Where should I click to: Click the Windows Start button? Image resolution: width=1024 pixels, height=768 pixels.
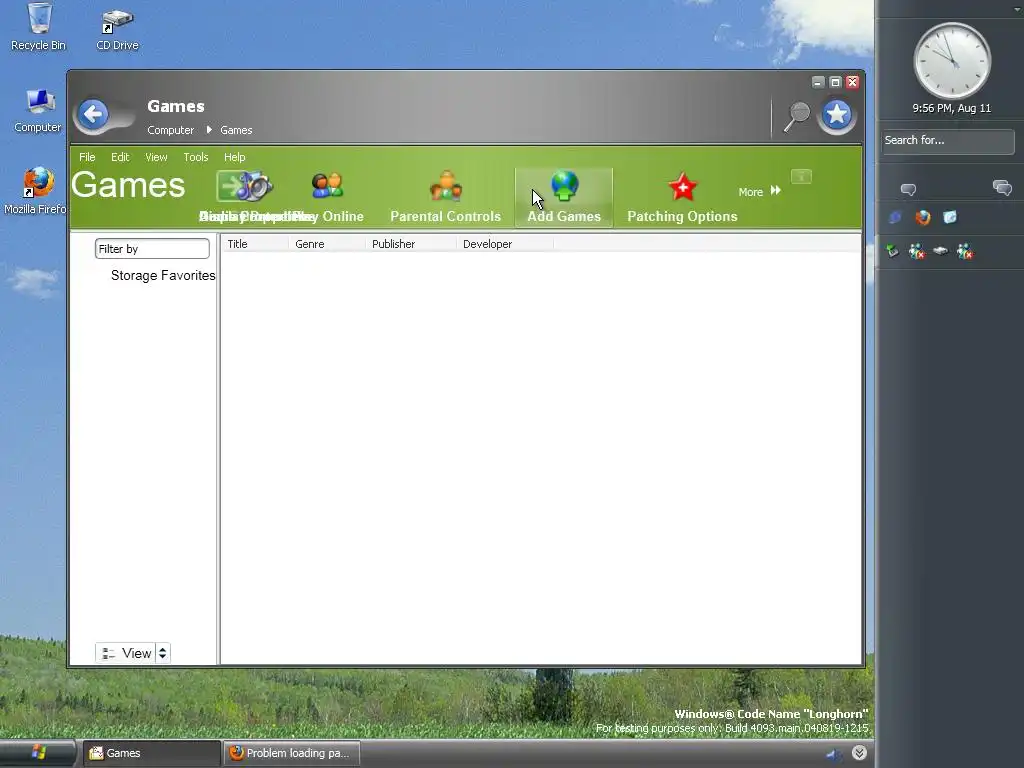38,753
